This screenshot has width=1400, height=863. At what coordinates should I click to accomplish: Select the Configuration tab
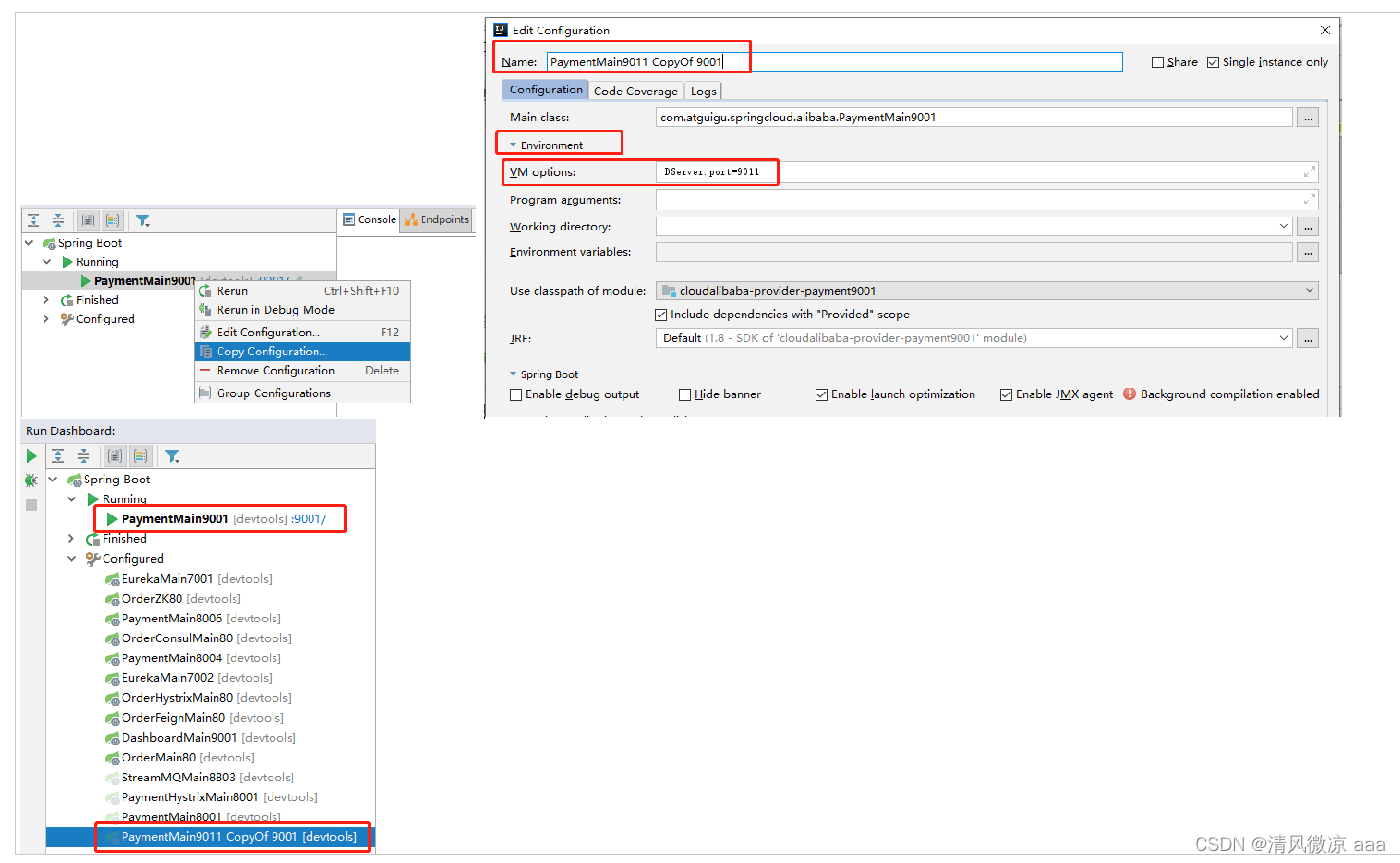coord(545,90)
